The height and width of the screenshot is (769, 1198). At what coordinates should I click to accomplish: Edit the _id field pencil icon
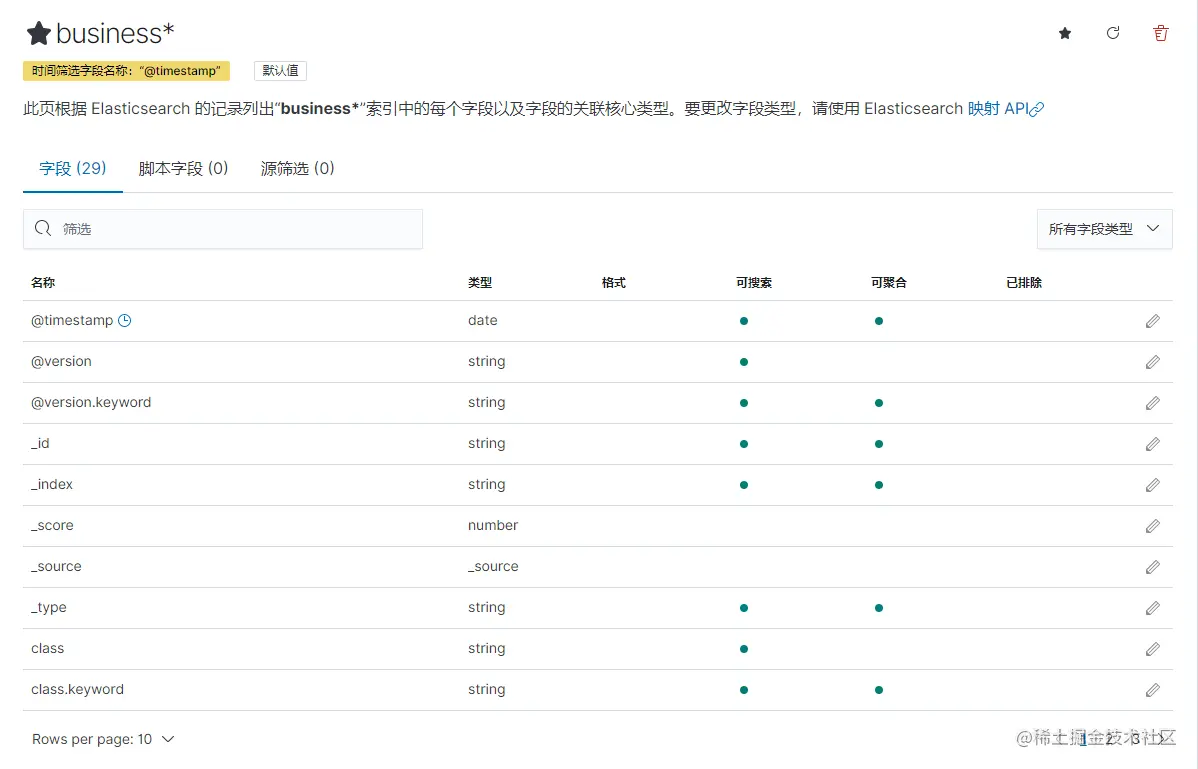(1153, 444)
